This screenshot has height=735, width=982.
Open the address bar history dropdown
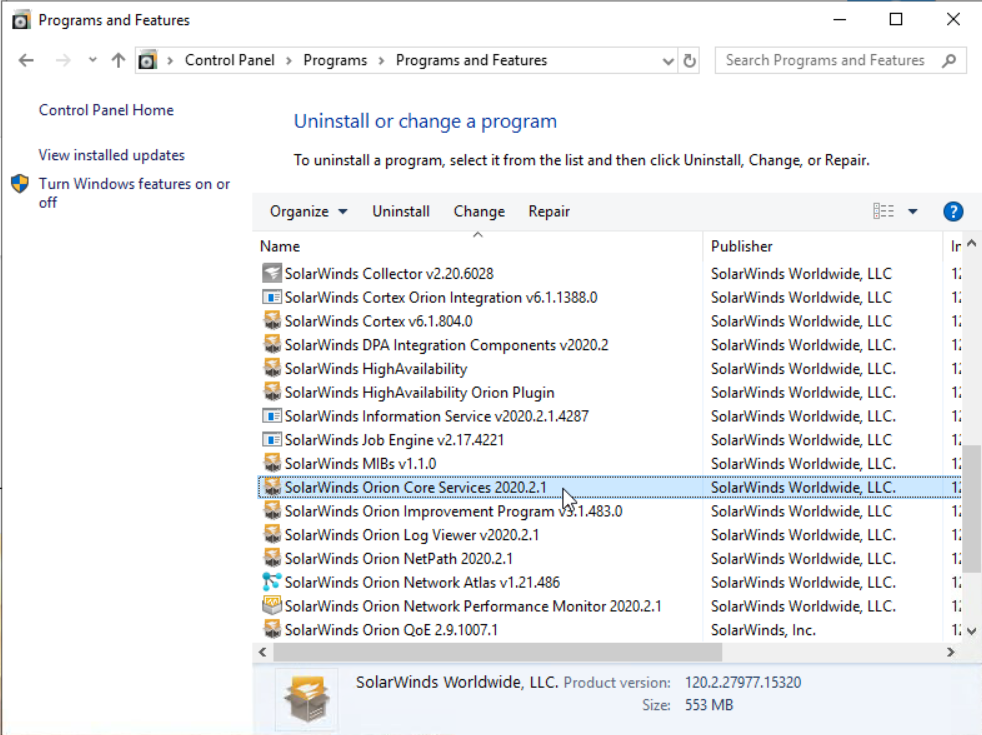click(x=668, y=61)
